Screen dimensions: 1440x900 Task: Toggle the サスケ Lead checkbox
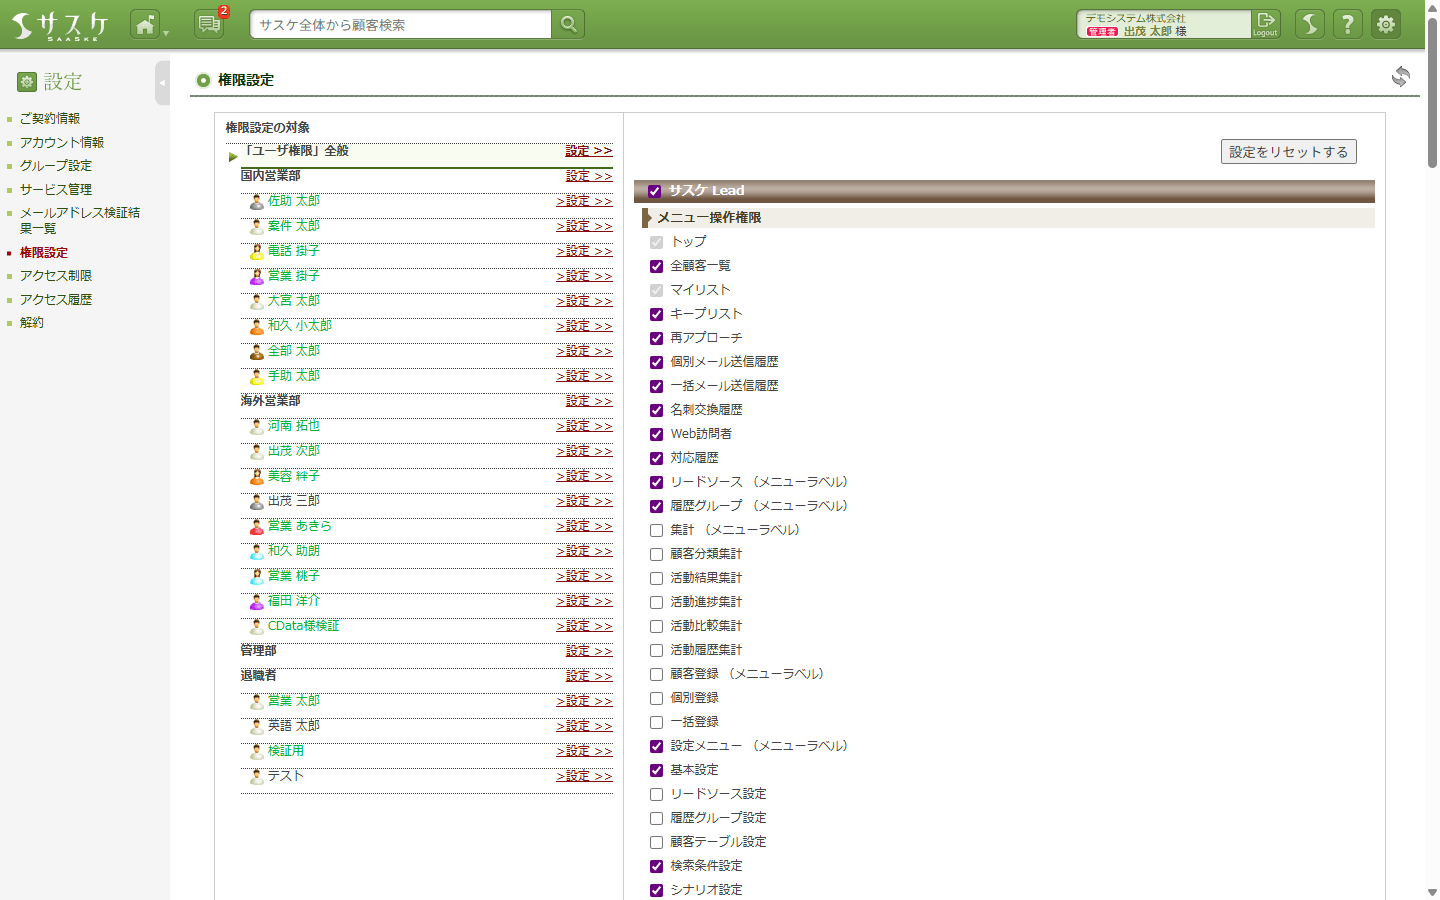pos(655,191)
